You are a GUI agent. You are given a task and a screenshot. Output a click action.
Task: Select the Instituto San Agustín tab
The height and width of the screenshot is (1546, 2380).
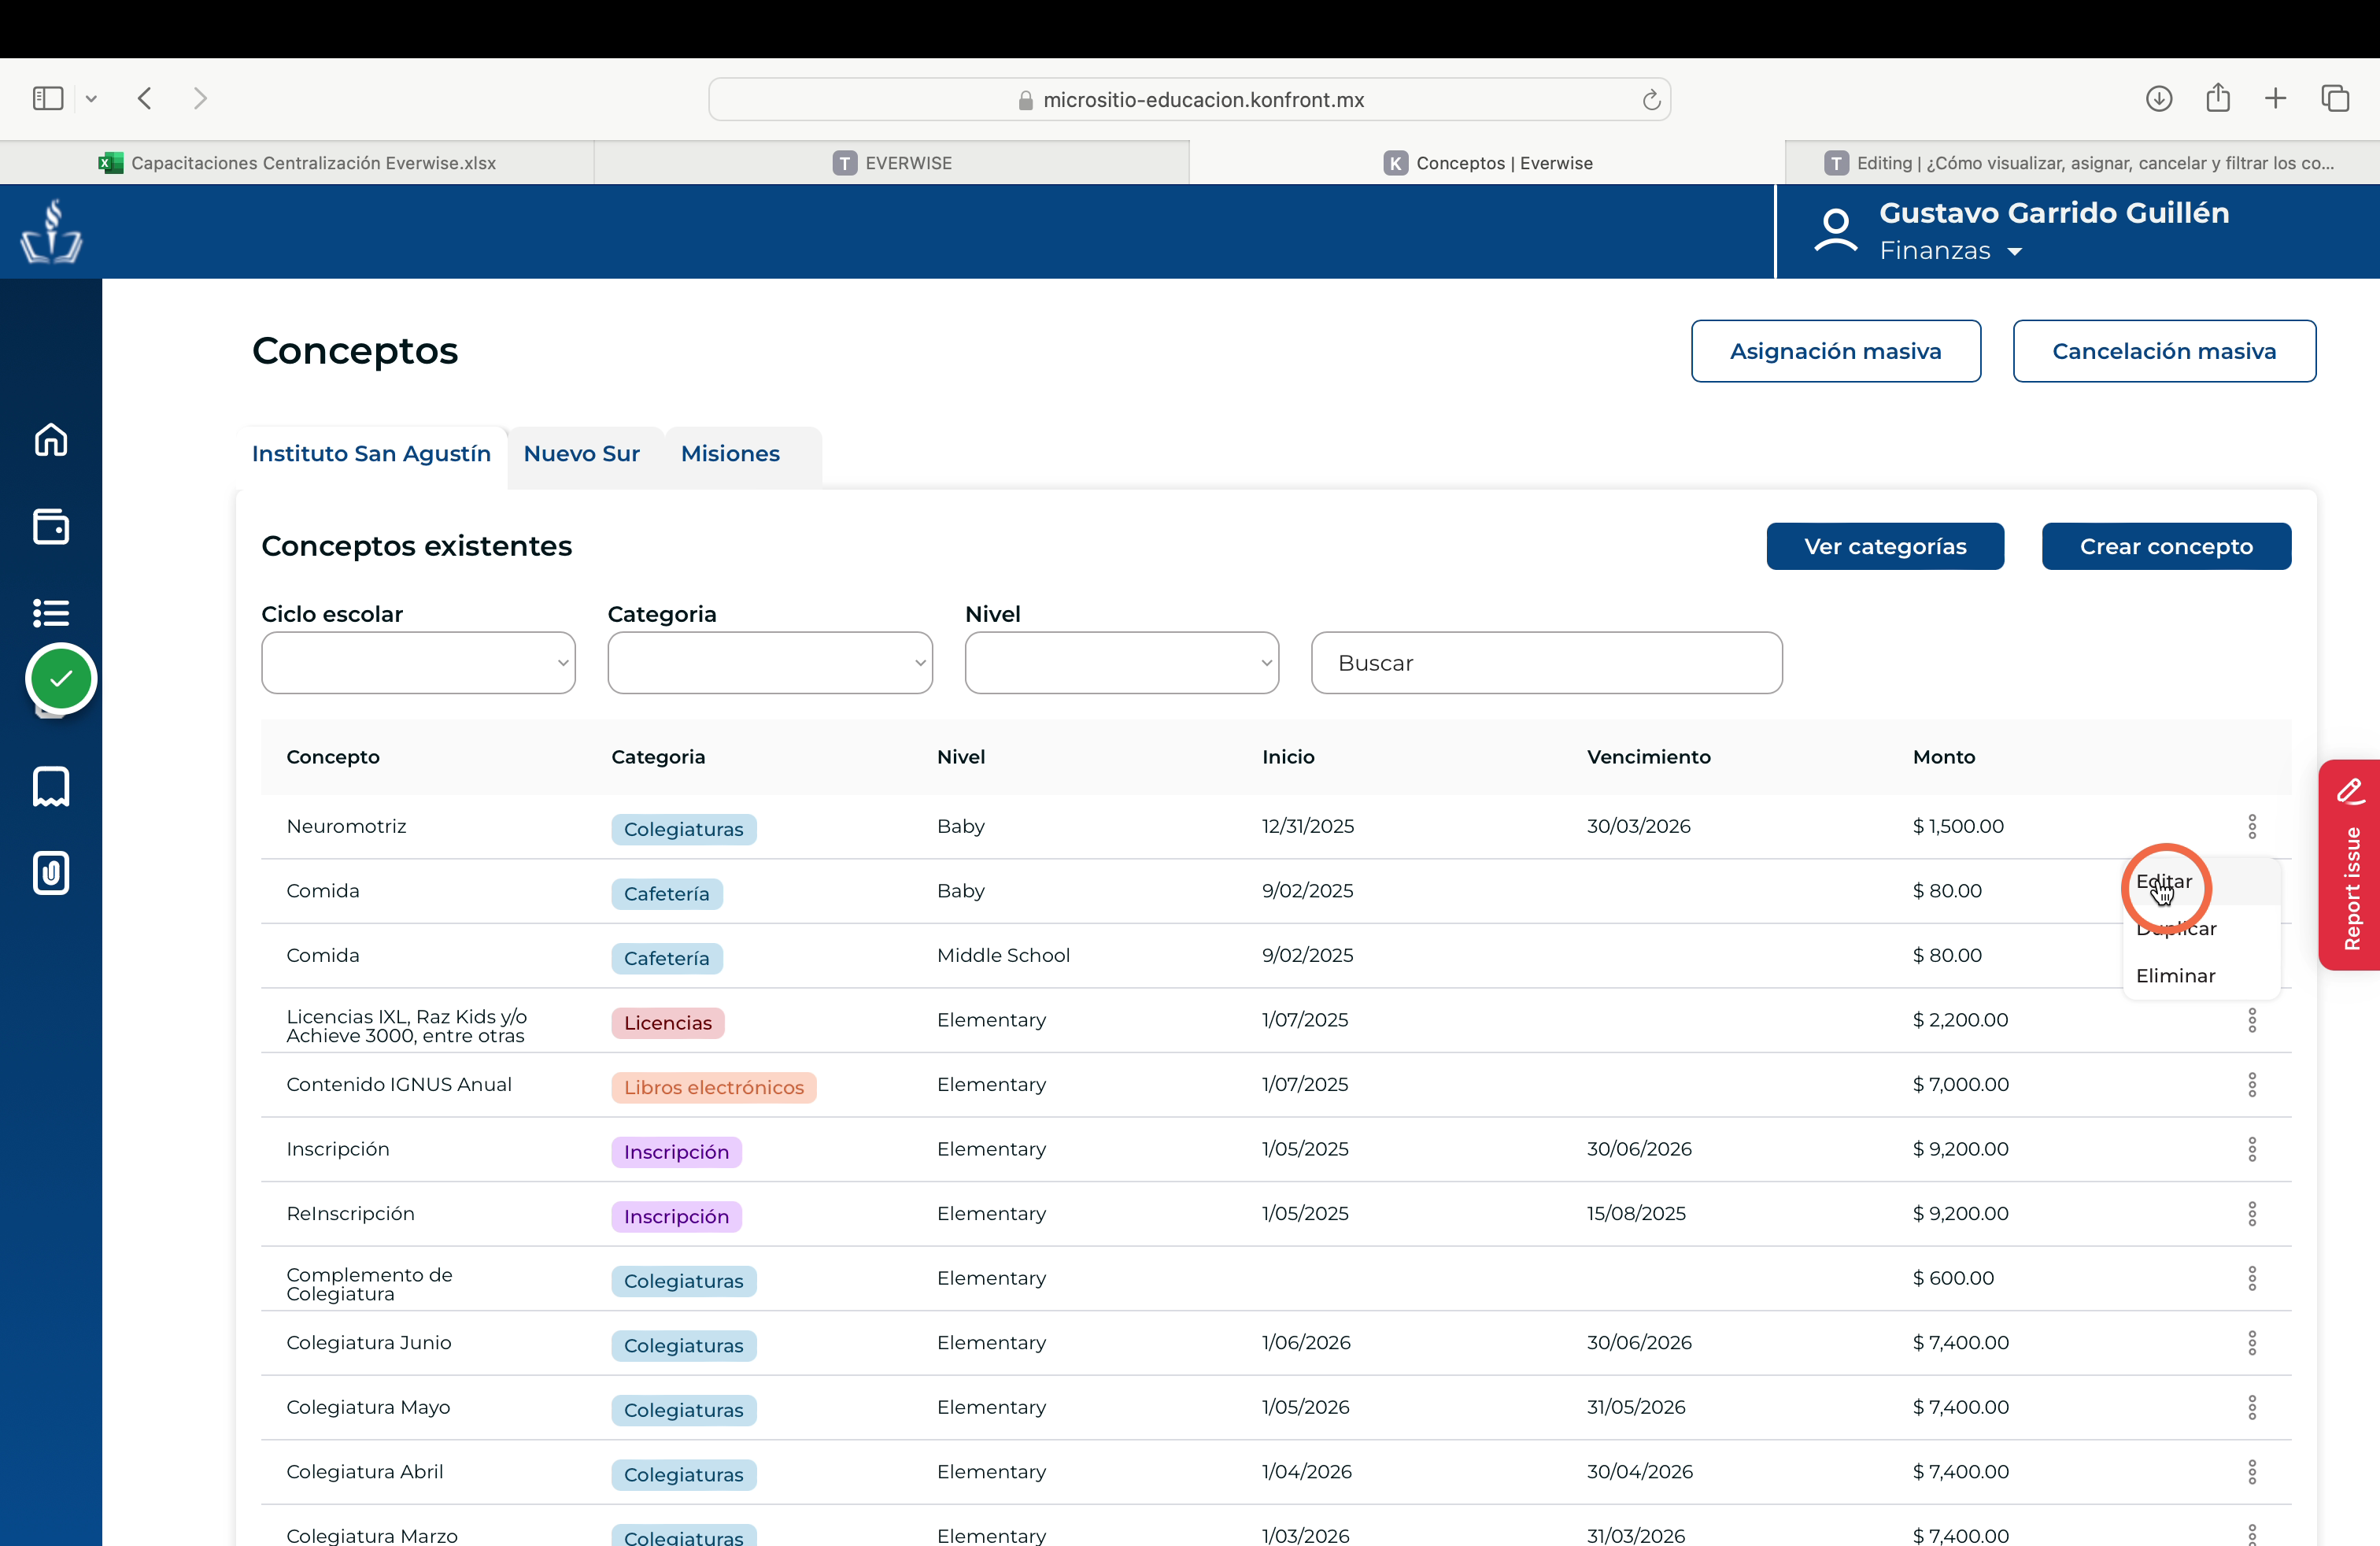371,453
